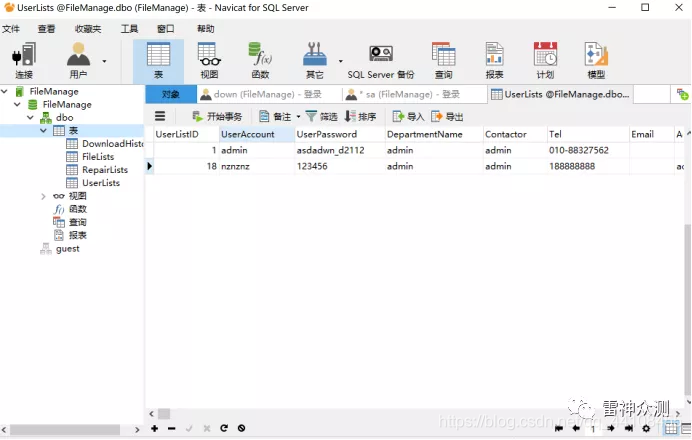The image size is (692, 440).
Task: Add a new record with plus icon
Action: tap(154, 428)
